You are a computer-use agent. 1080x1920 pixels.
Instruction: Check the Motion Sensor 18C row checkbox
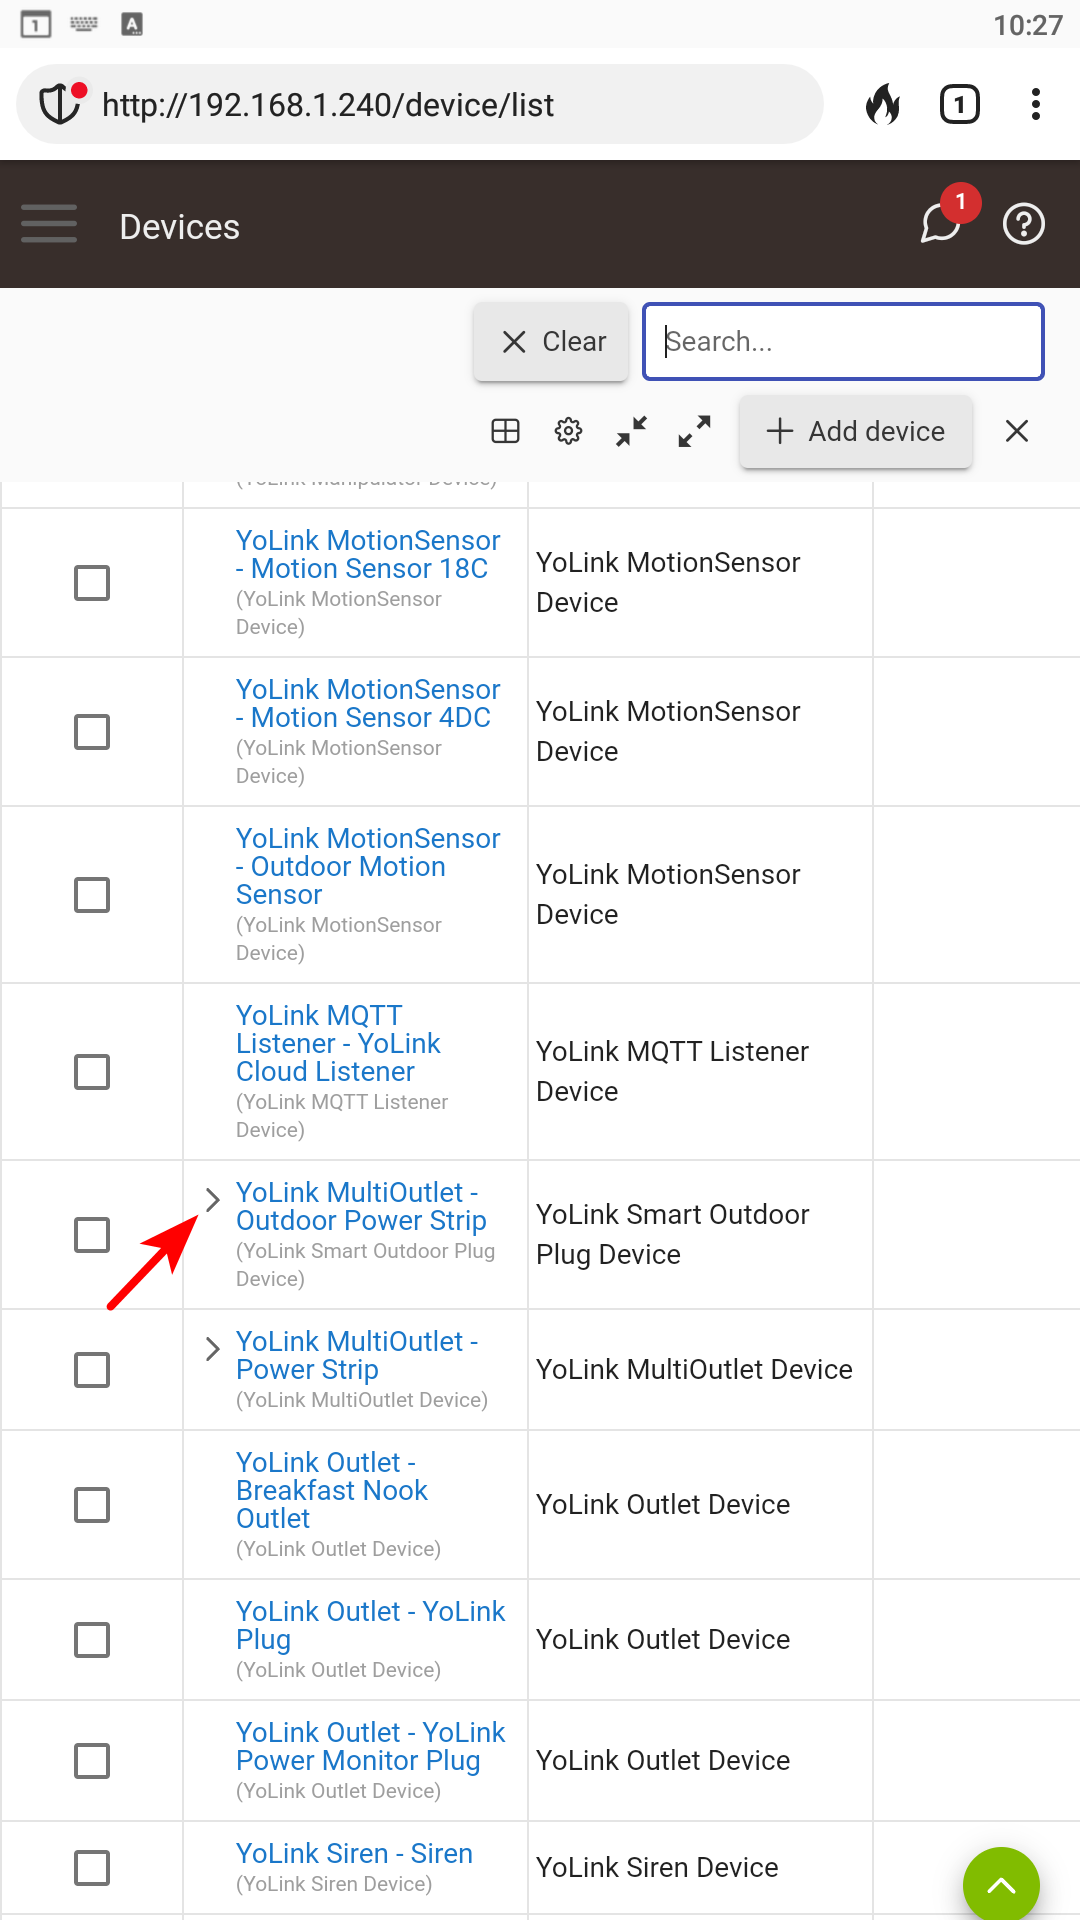(x=92, y=583)
